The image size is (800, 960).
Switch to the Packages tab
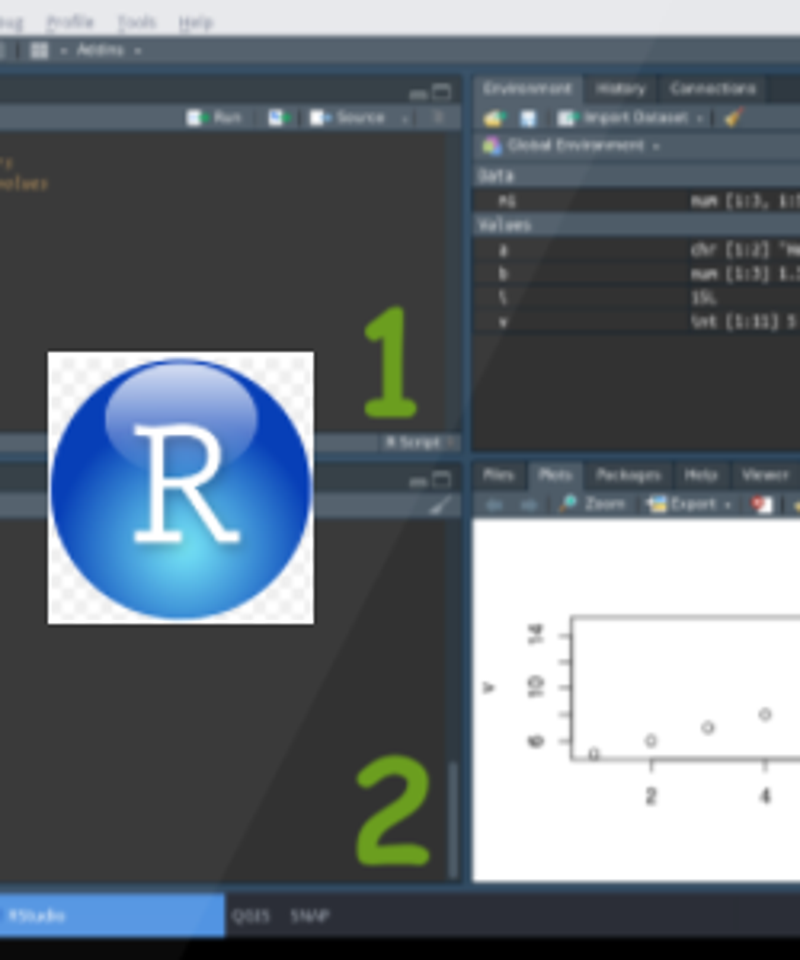click(628, 475)
